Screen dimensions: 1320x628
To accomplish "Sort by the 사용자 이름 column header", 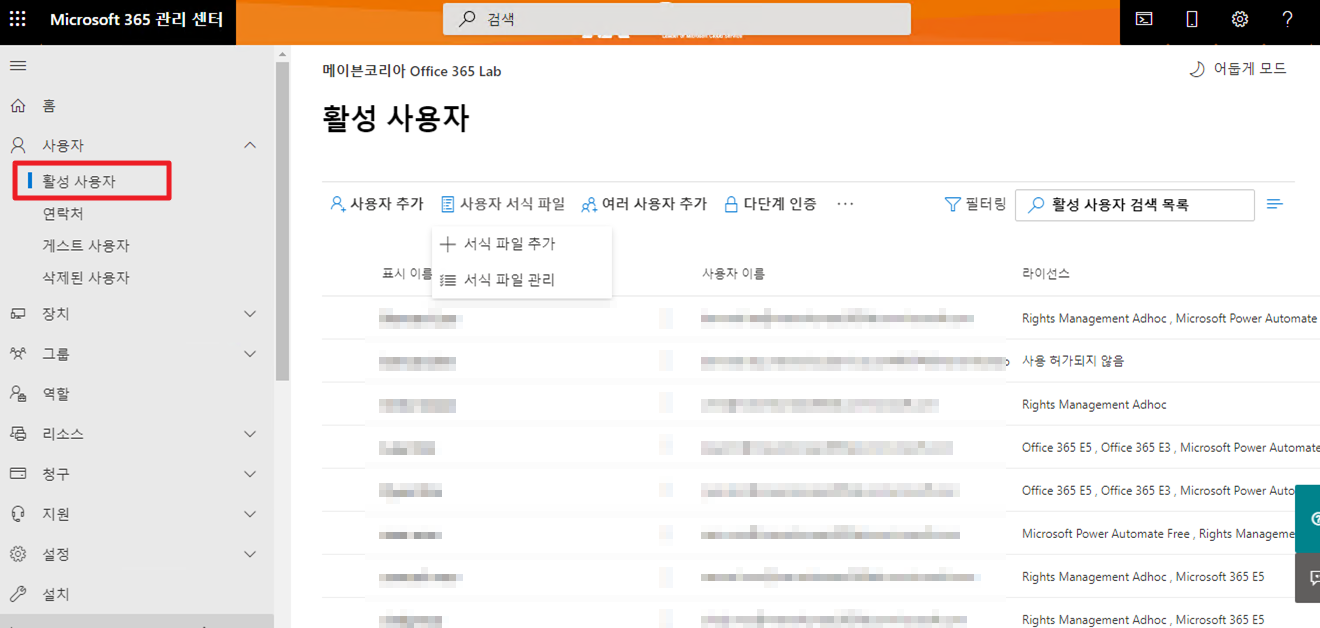I will pyautogui.click(x=733, y=274).
